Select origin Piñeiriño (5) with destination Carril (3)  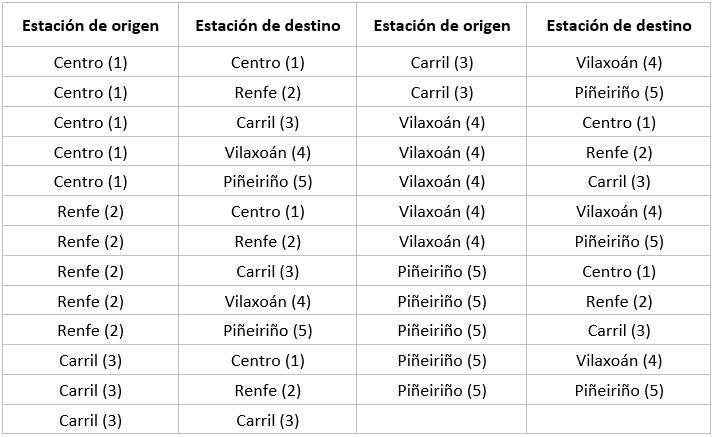pyautogui.click(x=442, y=331)
